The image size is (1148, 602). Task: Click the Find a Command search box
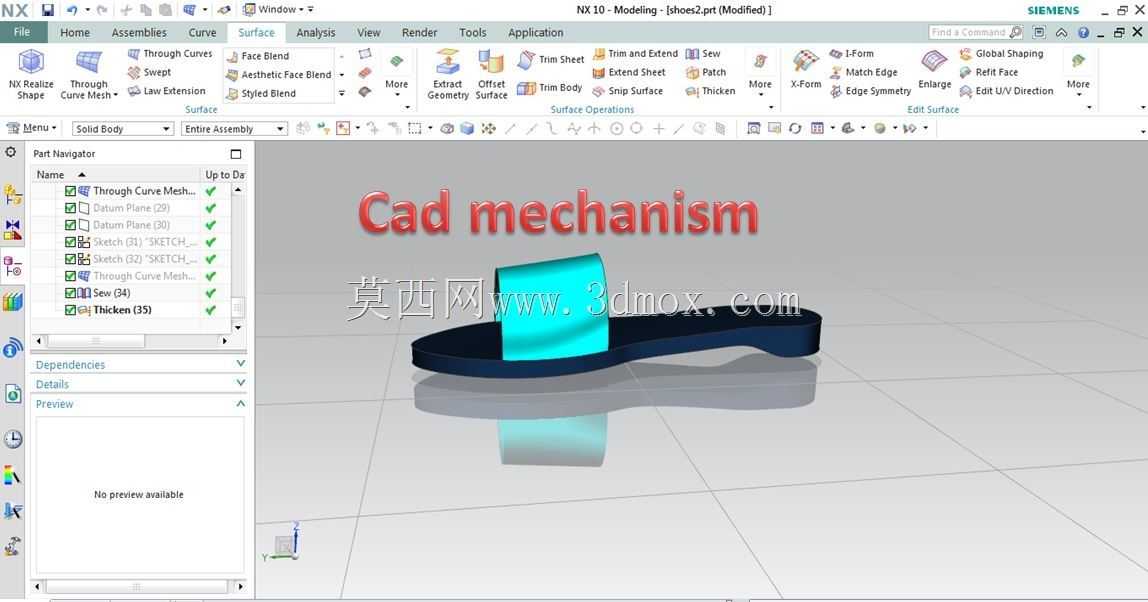pos(975,32)
